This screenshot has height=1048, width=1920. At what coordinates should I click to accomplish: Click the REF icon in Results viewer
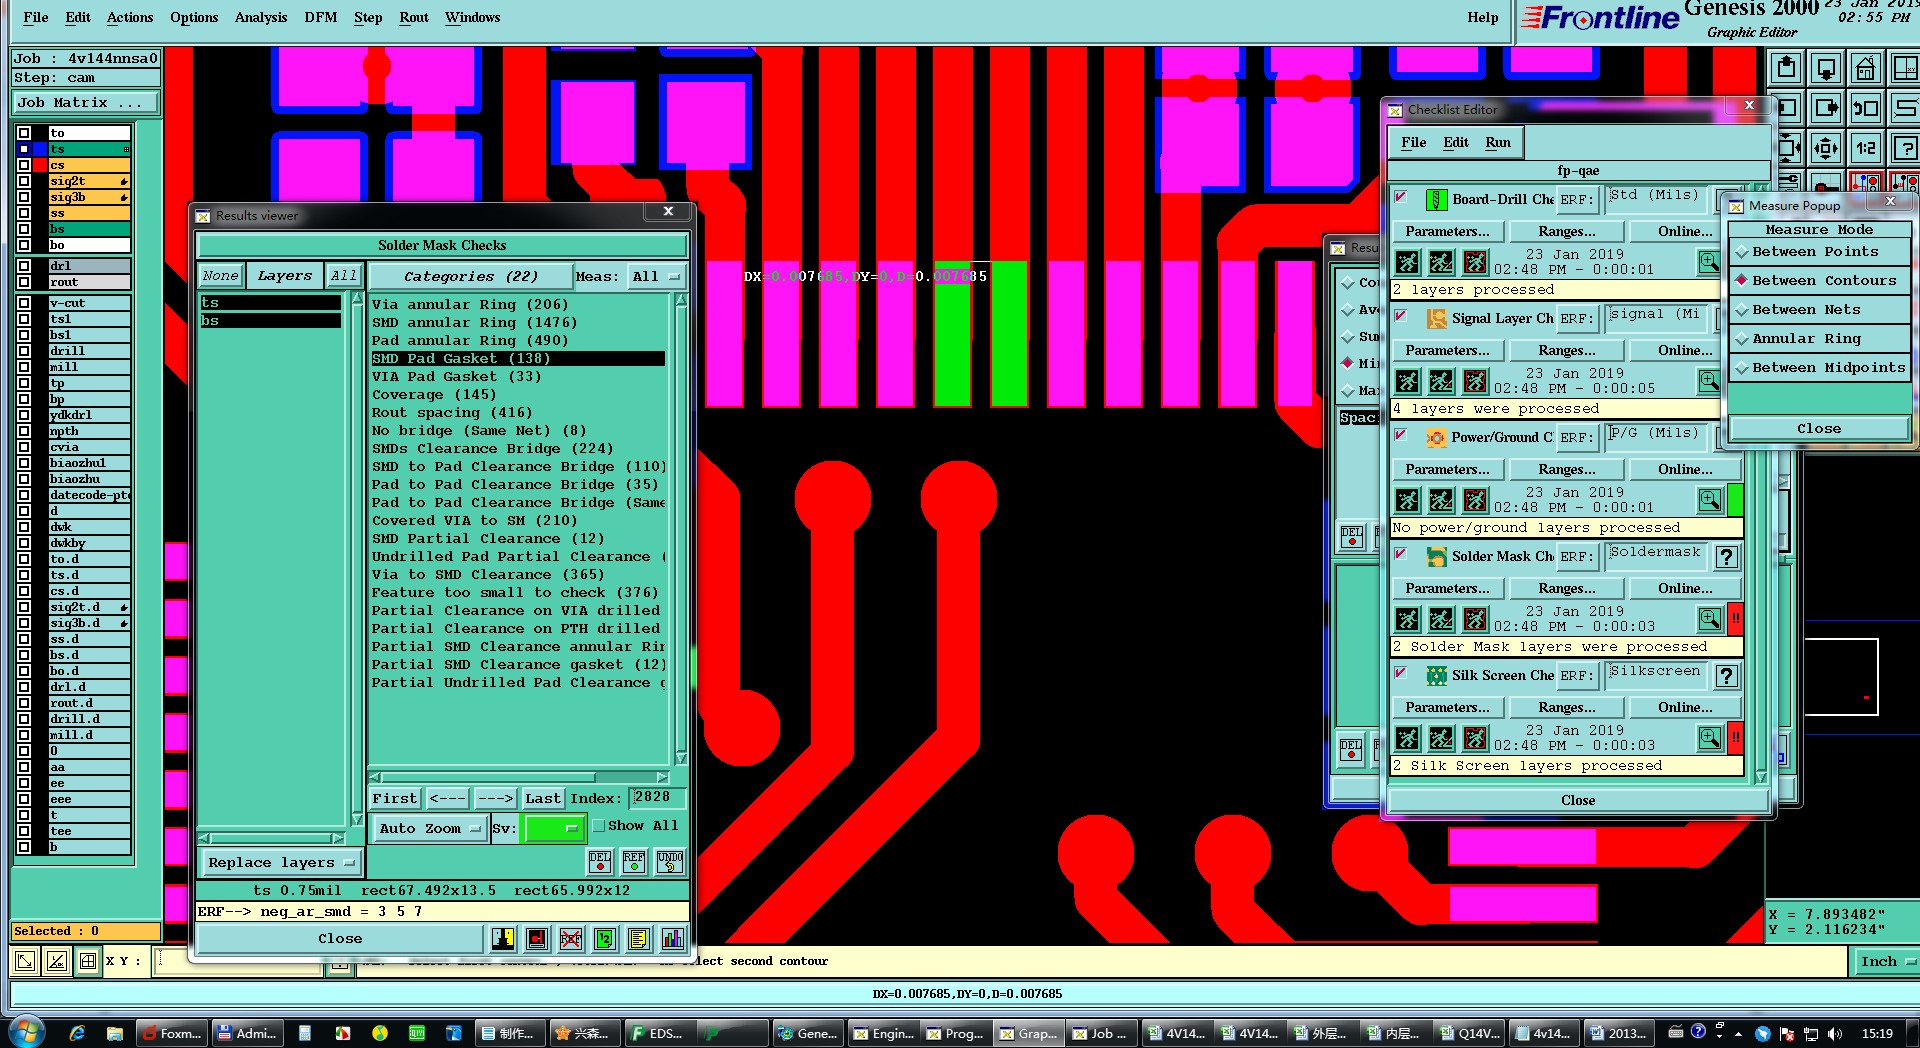(x=634, y=861)
